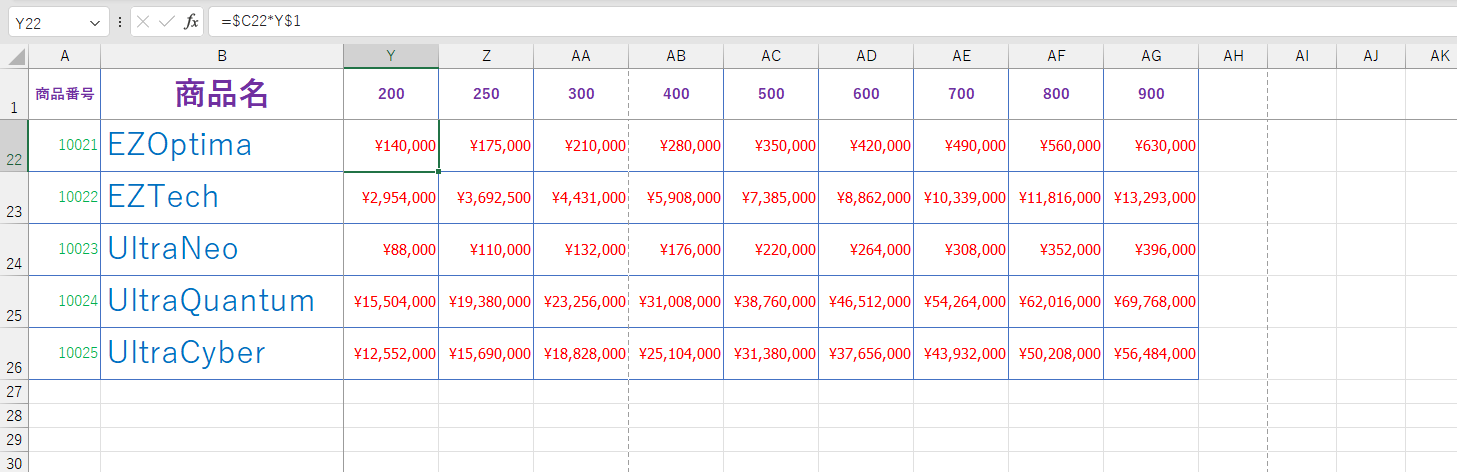
Task: Select the product number 10023 cell
Action: point(65,249)
